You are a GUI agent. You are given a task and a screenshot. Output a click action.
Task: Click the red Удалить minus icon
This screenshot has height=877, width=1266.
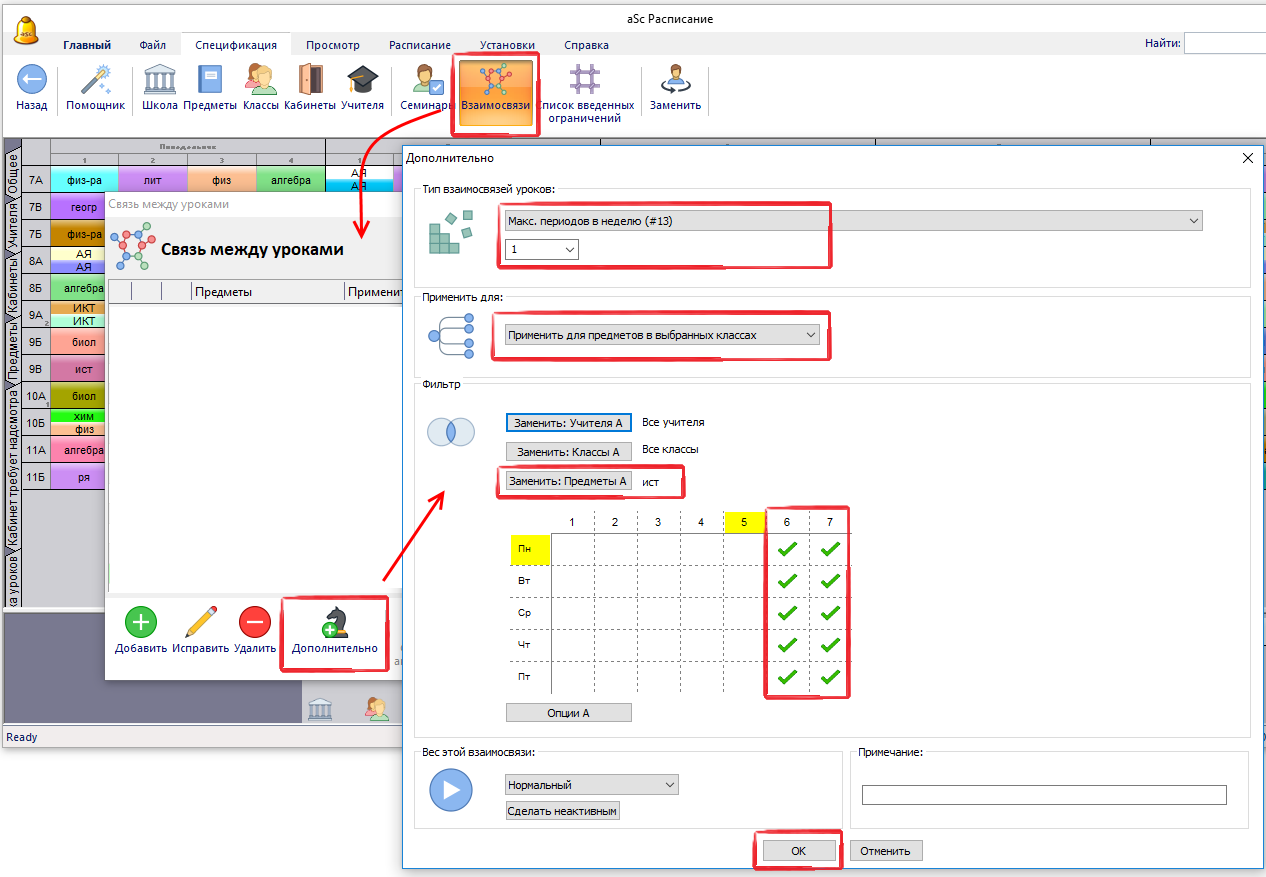pos(254,622)
